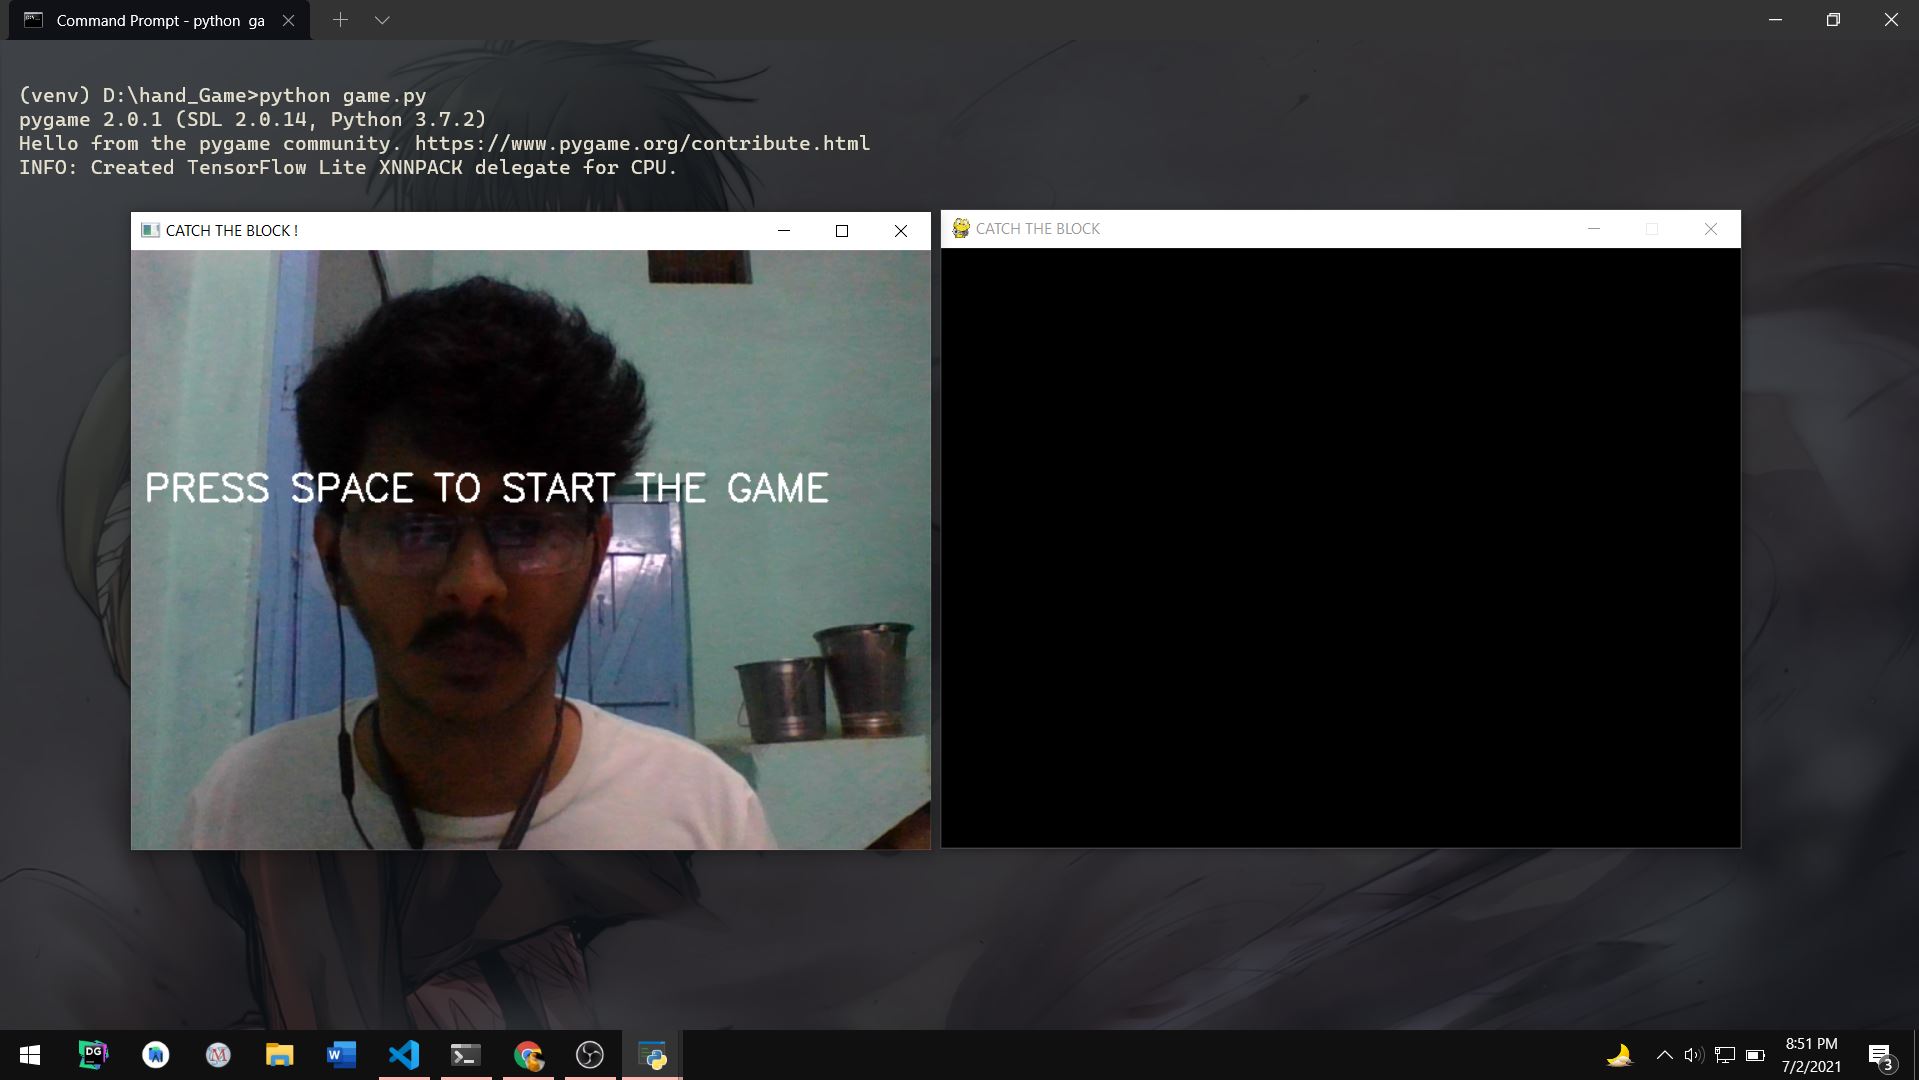Close the pygame CATCH THE BLOCK window

pyautogui.click(x=1711, y=228)
